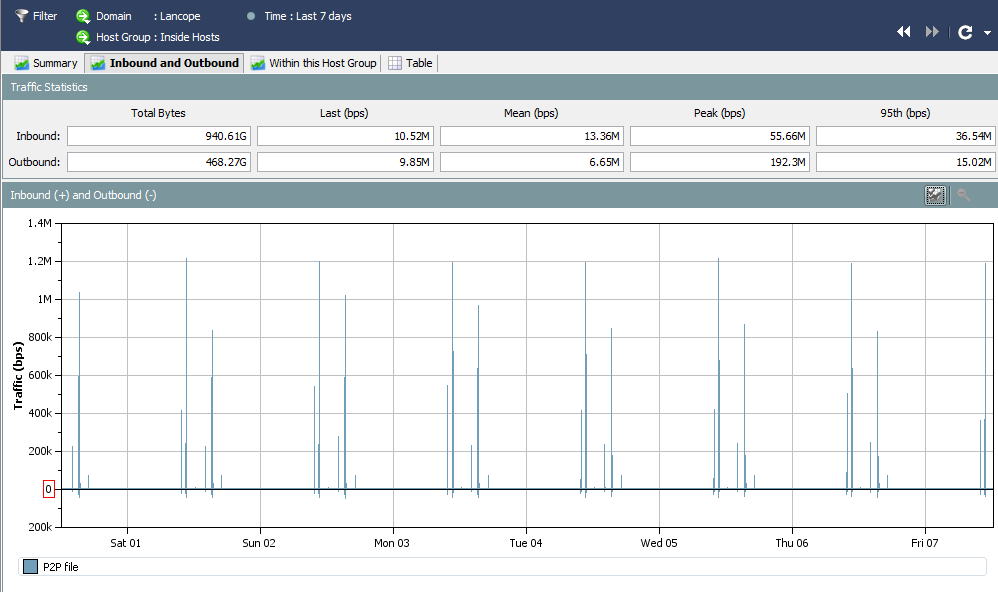Click the Outbound Last bps field 9.85M
Viewport: 998px width, 592px height.
(345, 162)
